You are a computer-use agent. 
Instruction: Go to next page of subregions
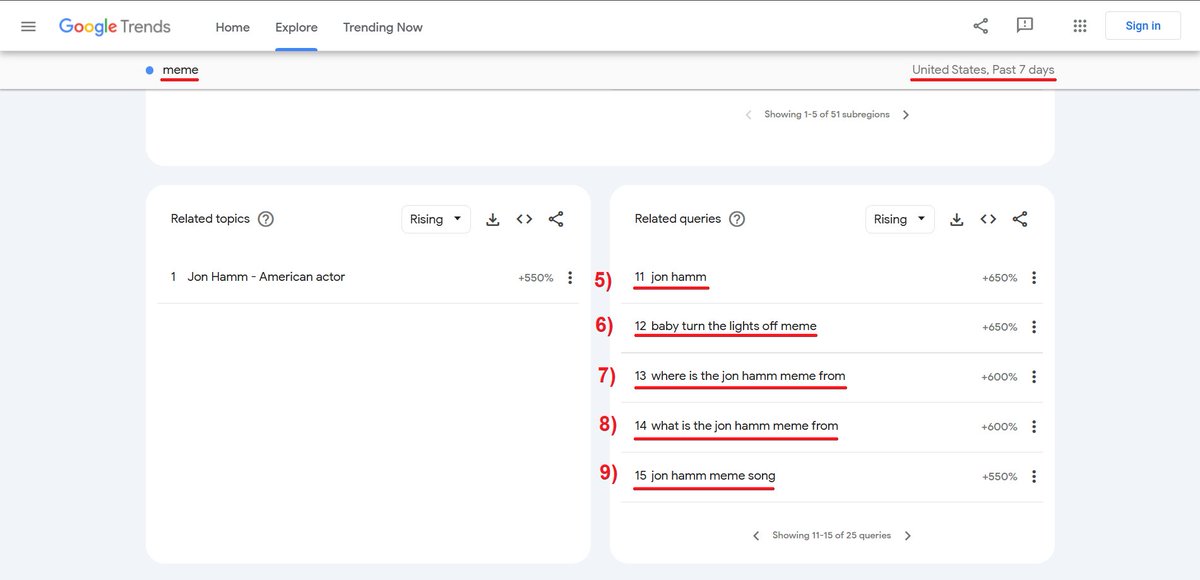pos(906,115)
